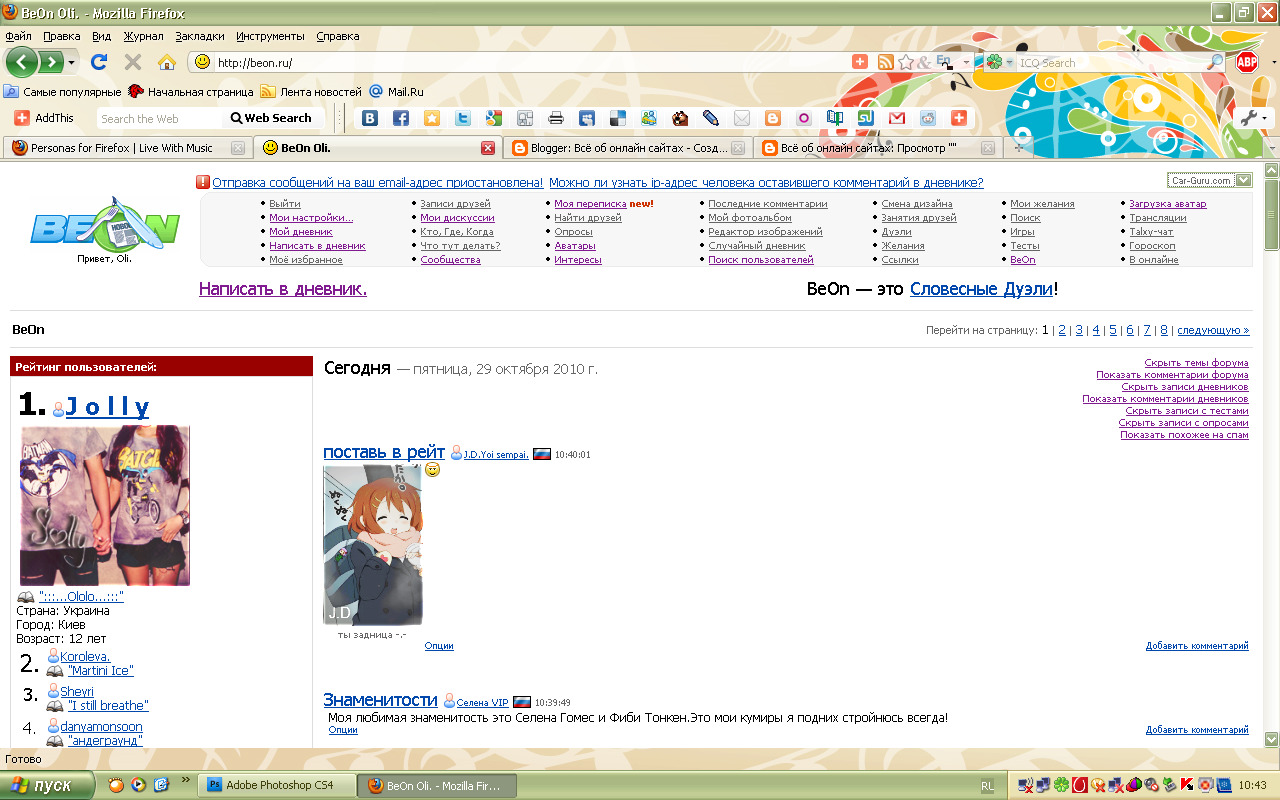Bookmark this page with the star icon
1280x800 pixels.
906,62
